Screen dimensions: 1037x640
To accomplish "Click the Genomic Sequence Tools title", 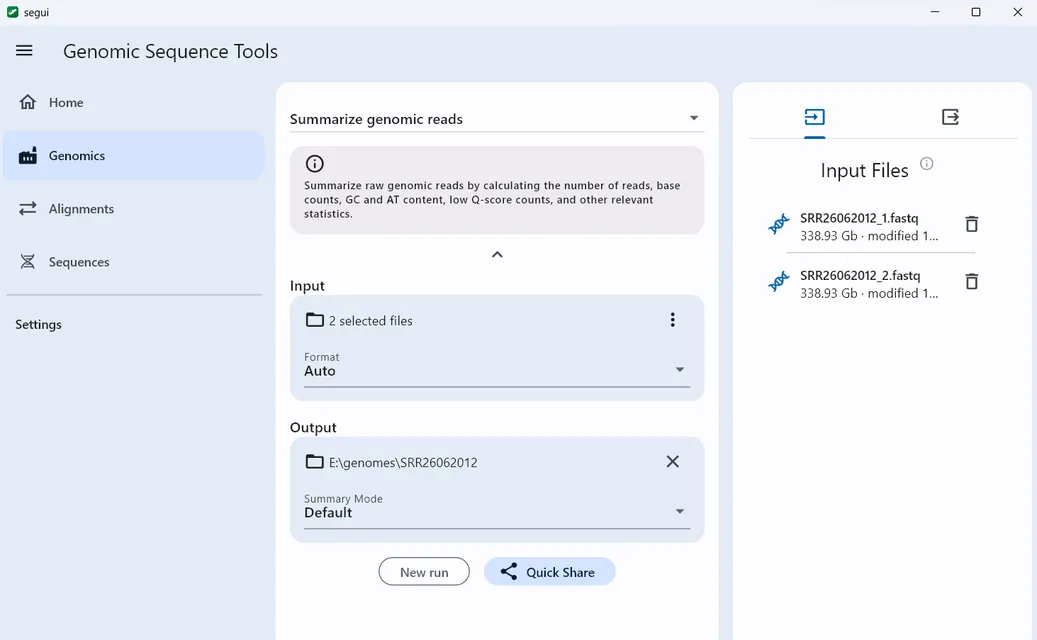I will tap(171, 52).
